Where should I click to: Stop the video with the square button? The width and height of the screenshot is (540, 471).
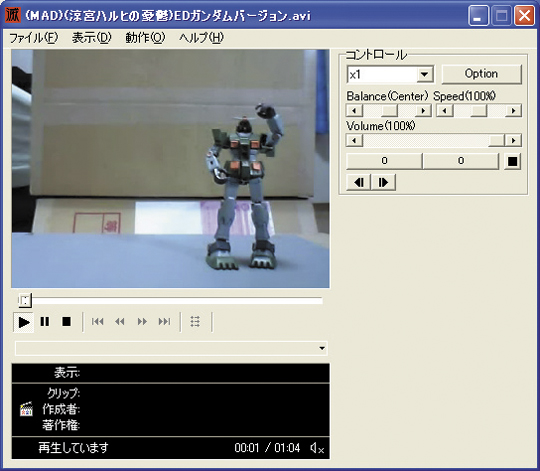pyautogui.click(x=66, y=322)
